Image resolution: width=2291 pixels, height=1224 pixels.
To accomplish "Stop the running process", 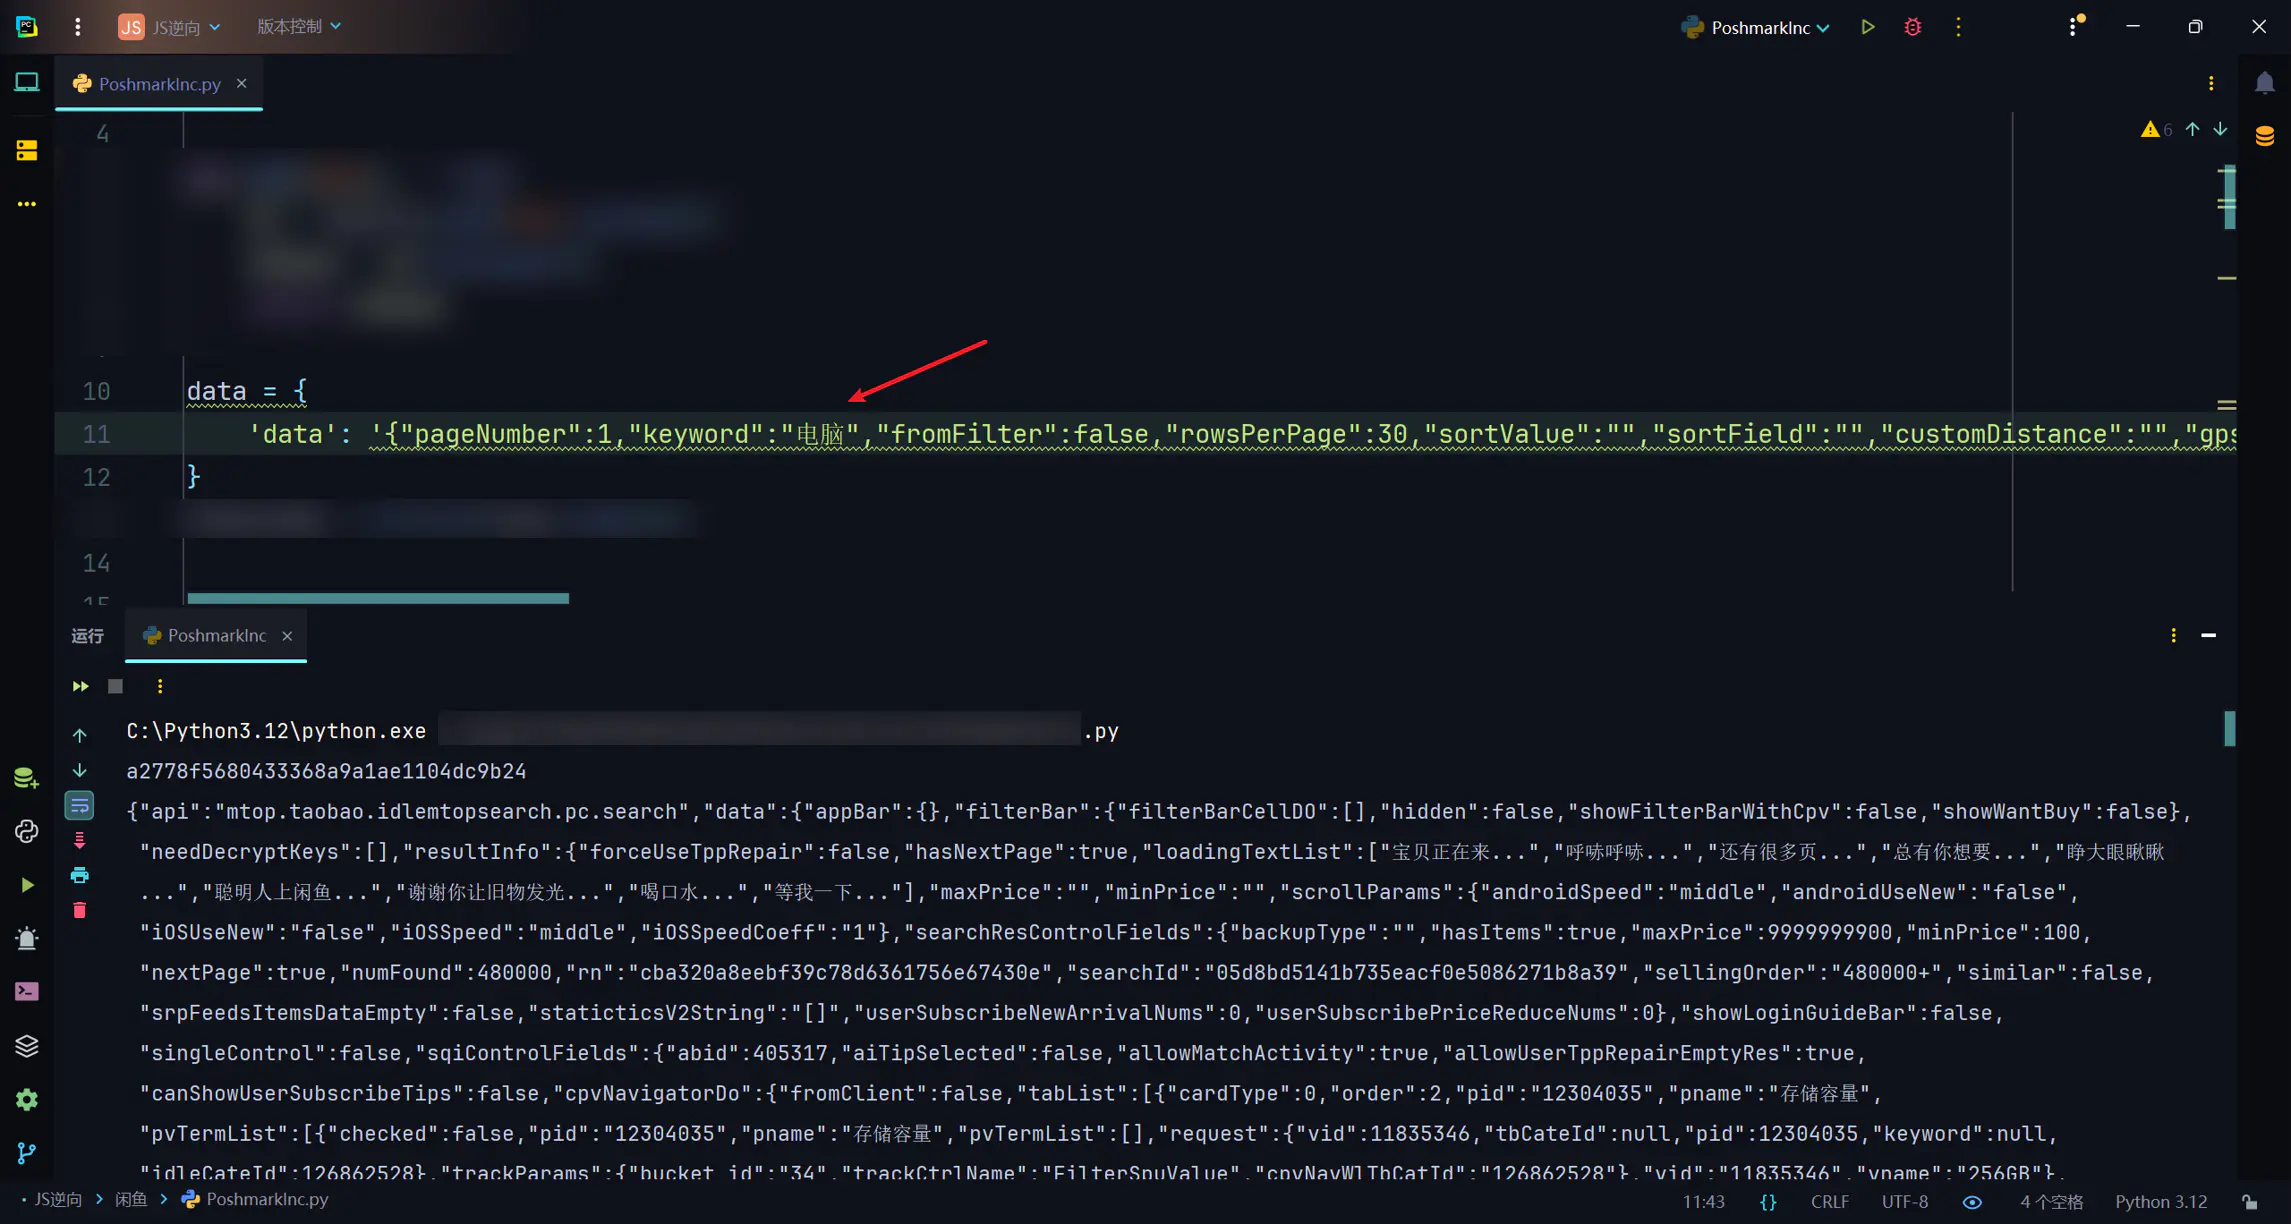I will pos(116,686).
